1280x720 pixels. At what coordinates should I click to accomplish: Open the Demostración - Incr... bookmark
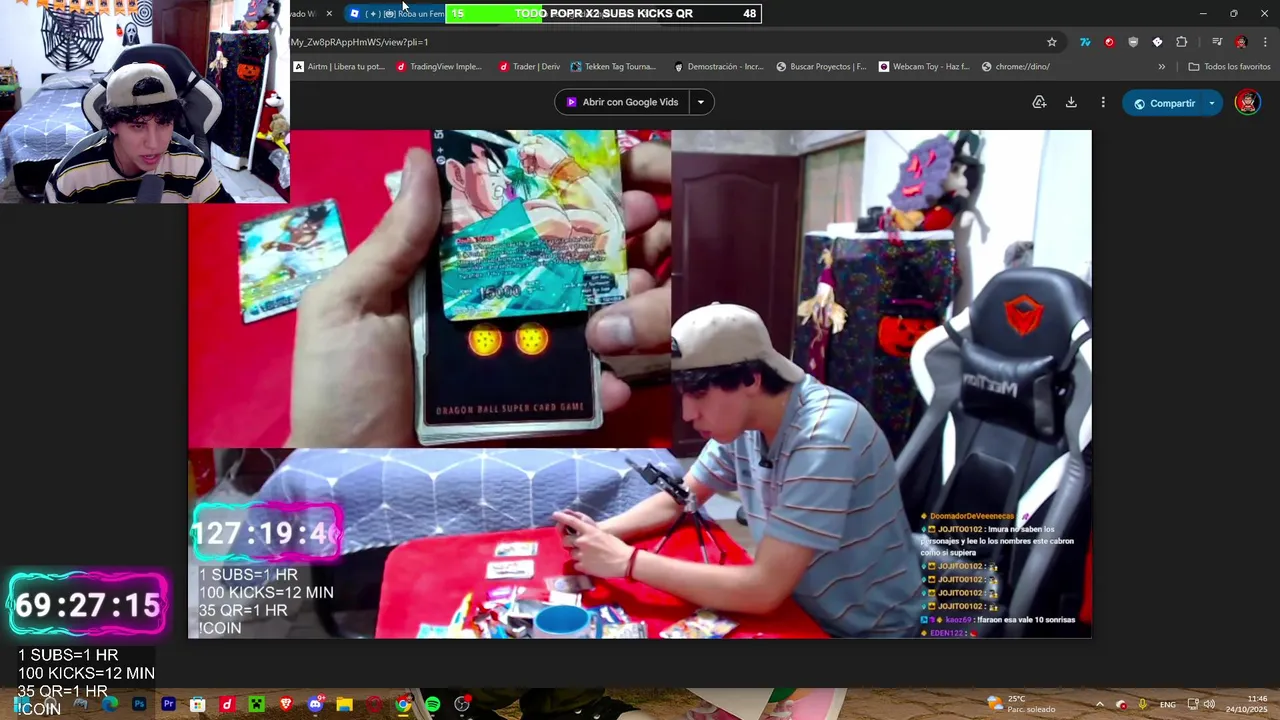[718, 67]
